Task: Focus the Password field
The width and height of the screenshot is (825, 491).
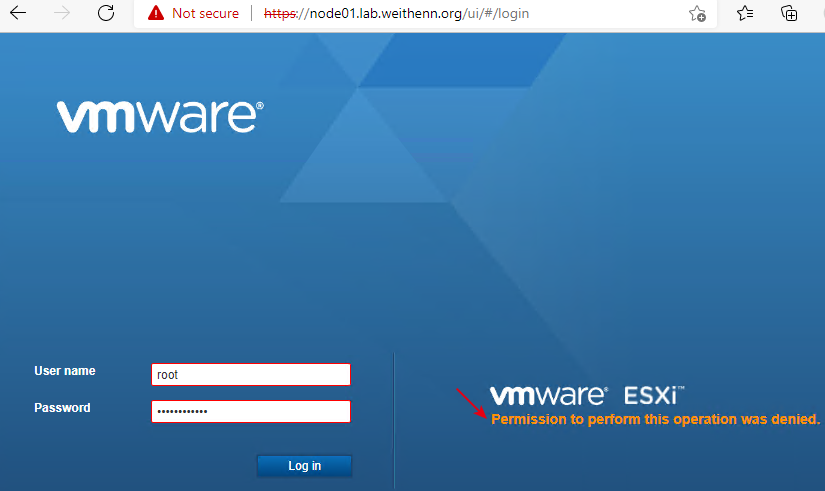Action: click(251, 411)
